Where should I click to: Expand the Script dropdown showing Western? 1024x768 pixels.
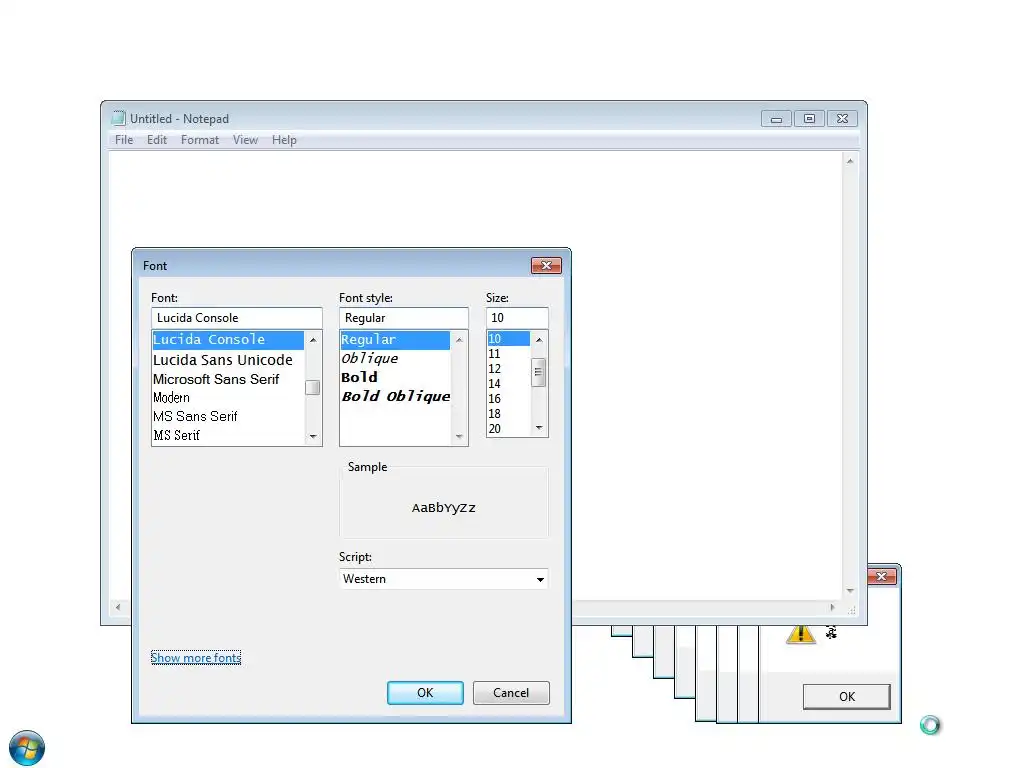point(443,579)
